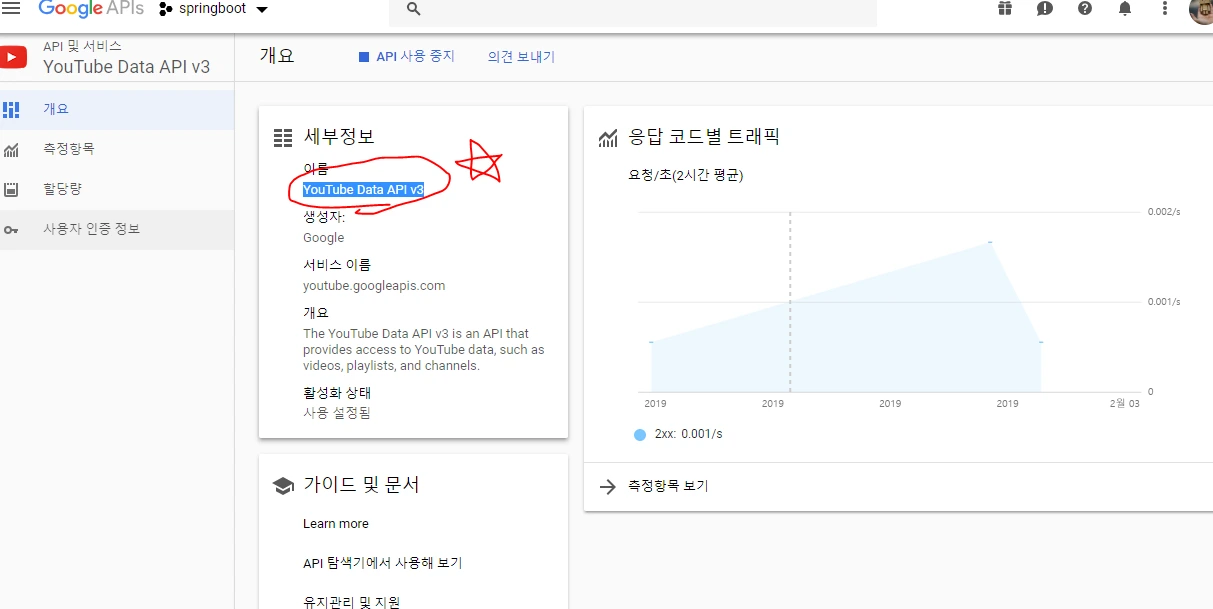Open the gift free trial icon

pos(1005,8)
